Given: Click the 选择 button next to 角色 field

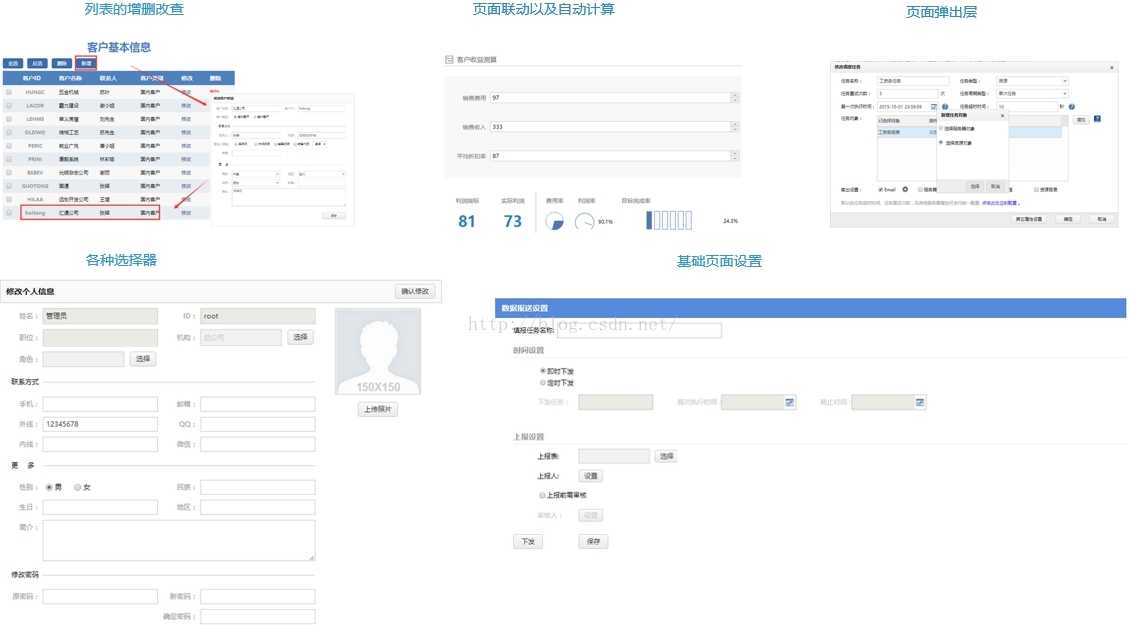Looking at the screenshot, I should click(x=143, y=359).
